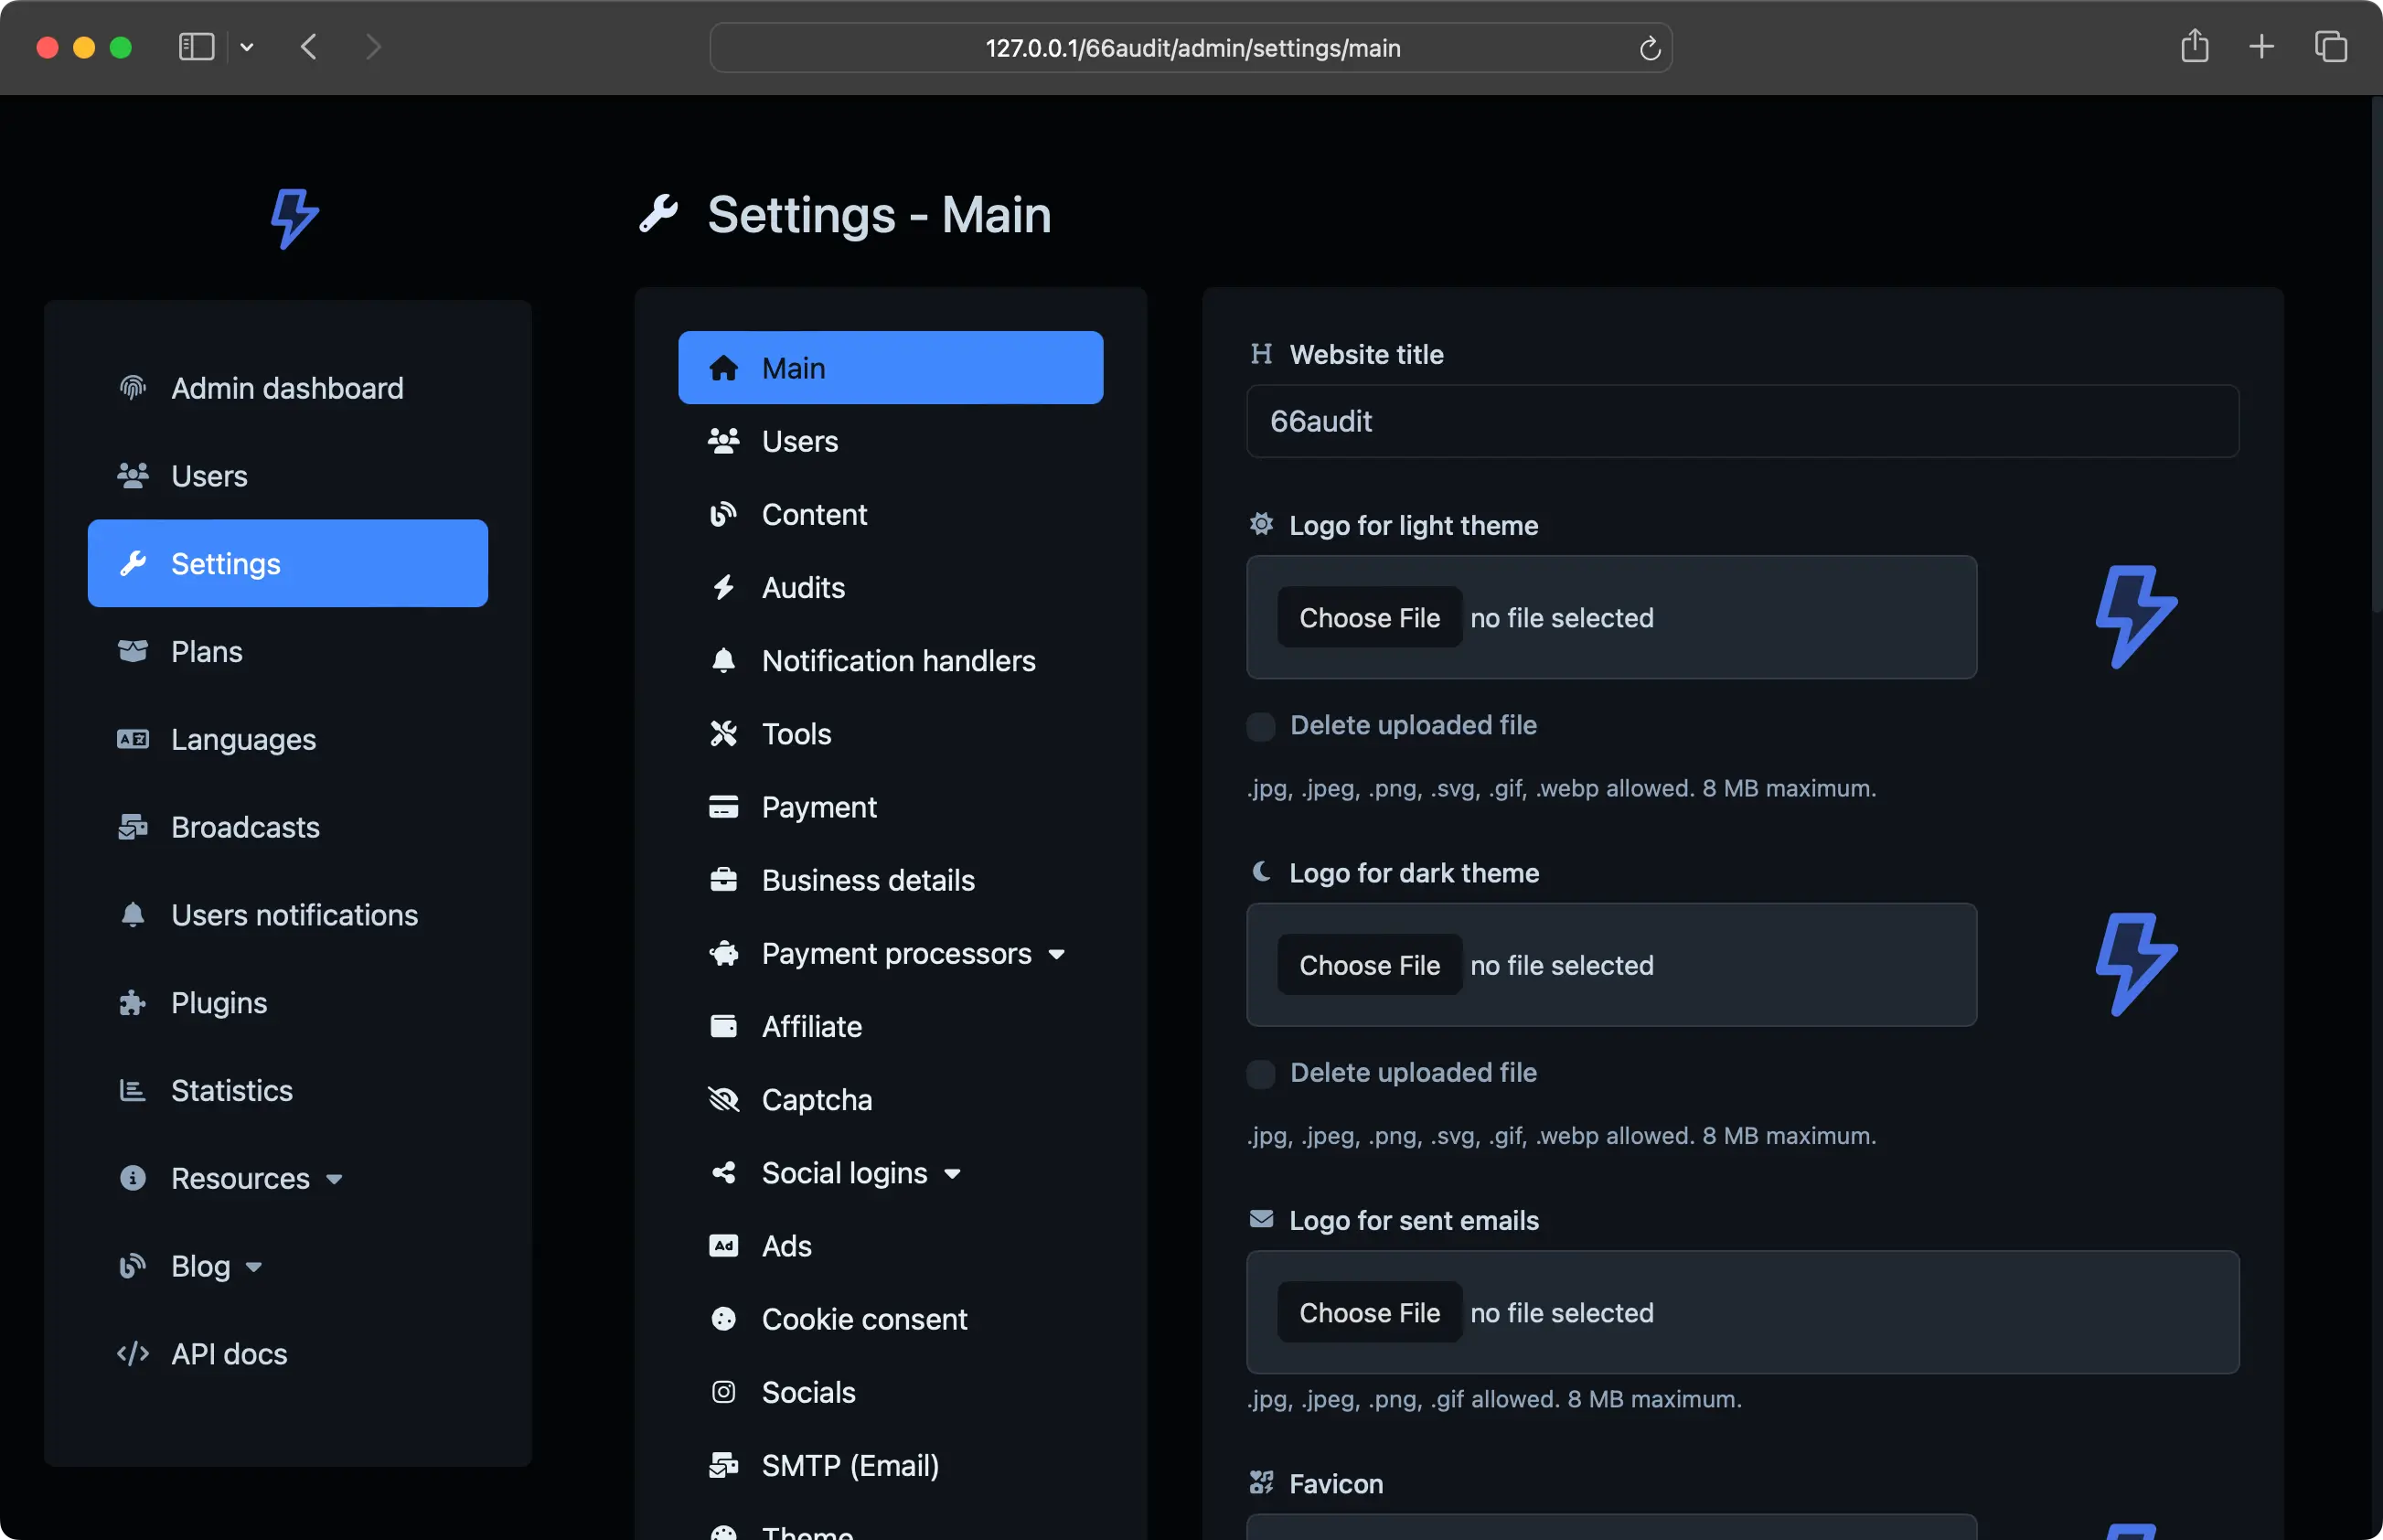Click the Plugins puzzle piece icon
This screenshot has width=2383, height=1540.
pyautogui.click(x=133, y=1003)
